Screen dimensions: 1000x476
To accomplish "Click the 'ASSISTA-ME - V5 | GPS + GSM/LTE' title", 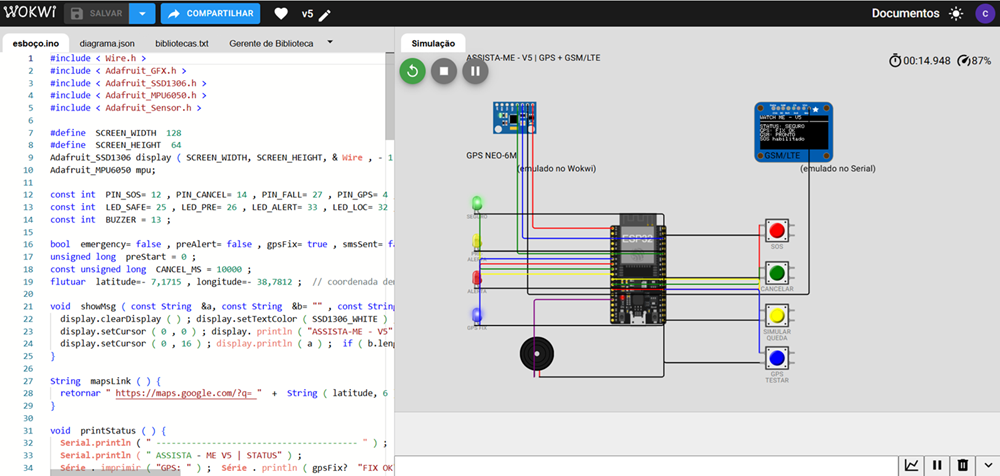I will [533, 57].
